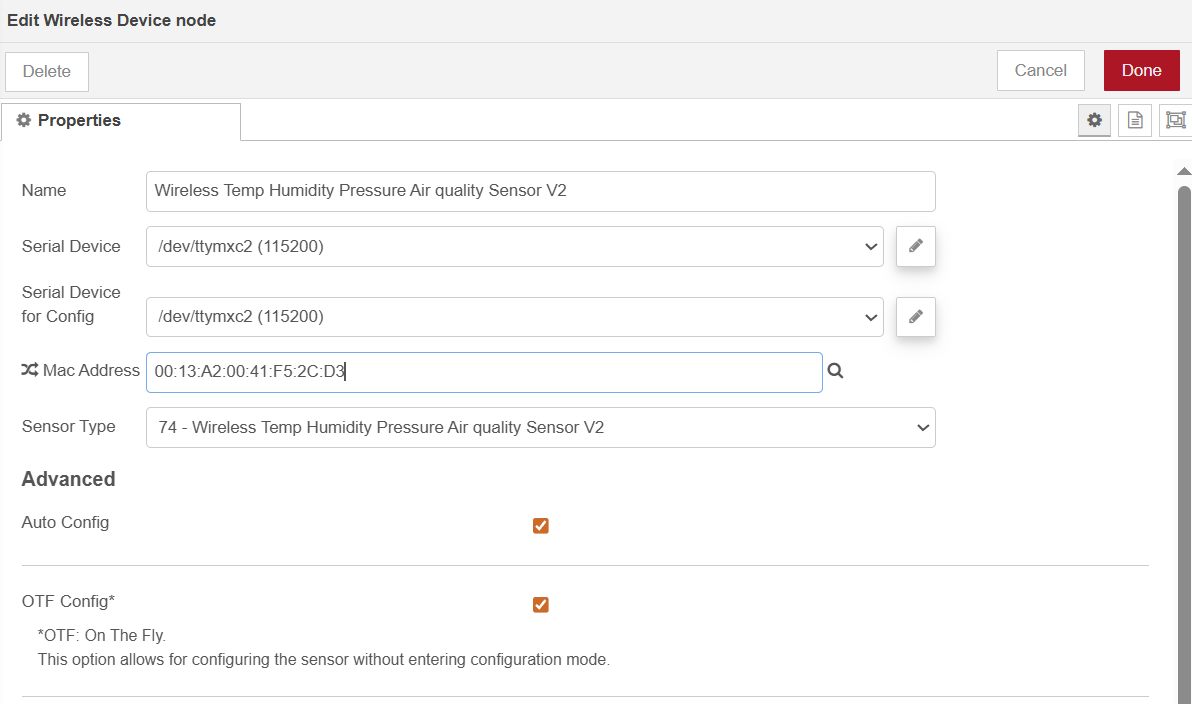Expand Serial Device for Config dropdown

click(514, 317)
